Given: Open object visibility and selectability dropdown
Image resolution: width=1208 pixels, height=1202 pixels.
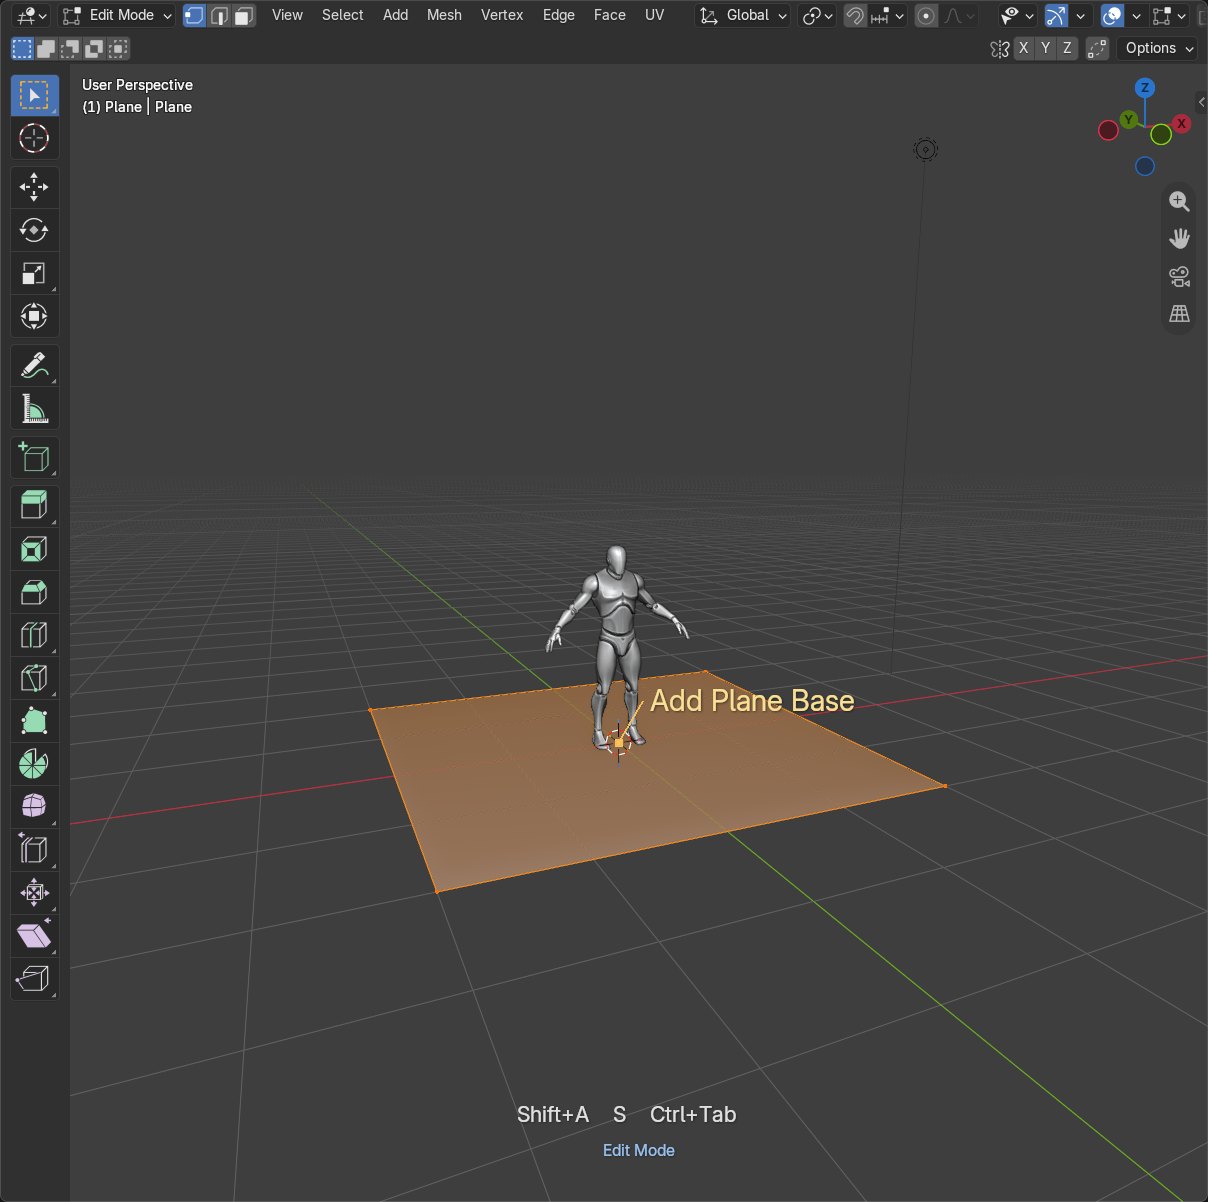Looking at the screenshot, I should tap(1017, 15).
